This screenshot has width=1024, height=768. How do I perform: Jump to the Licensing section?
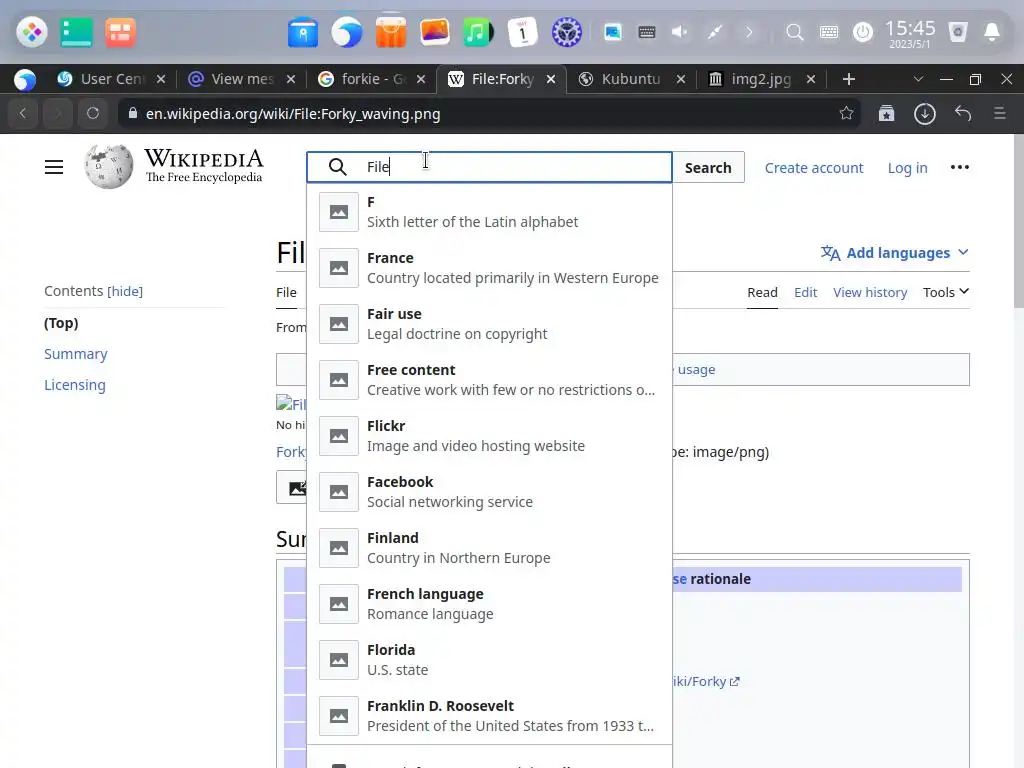pos(74,385)
